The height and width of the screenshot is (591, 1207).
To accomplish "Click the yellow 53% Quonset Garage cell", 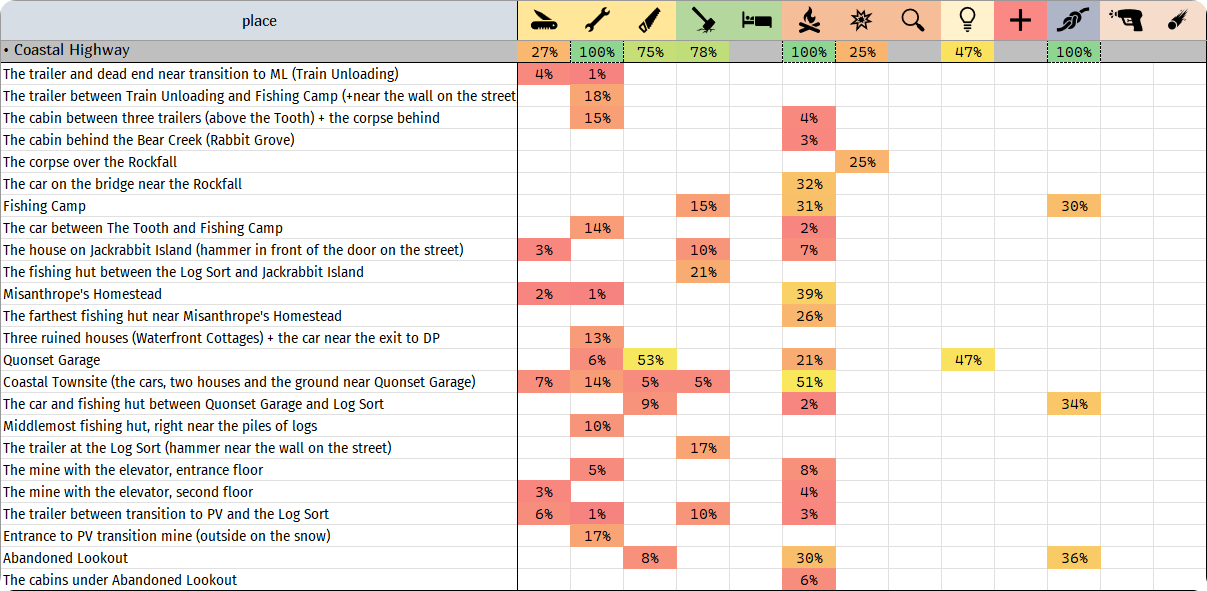I will click(650, 360).
